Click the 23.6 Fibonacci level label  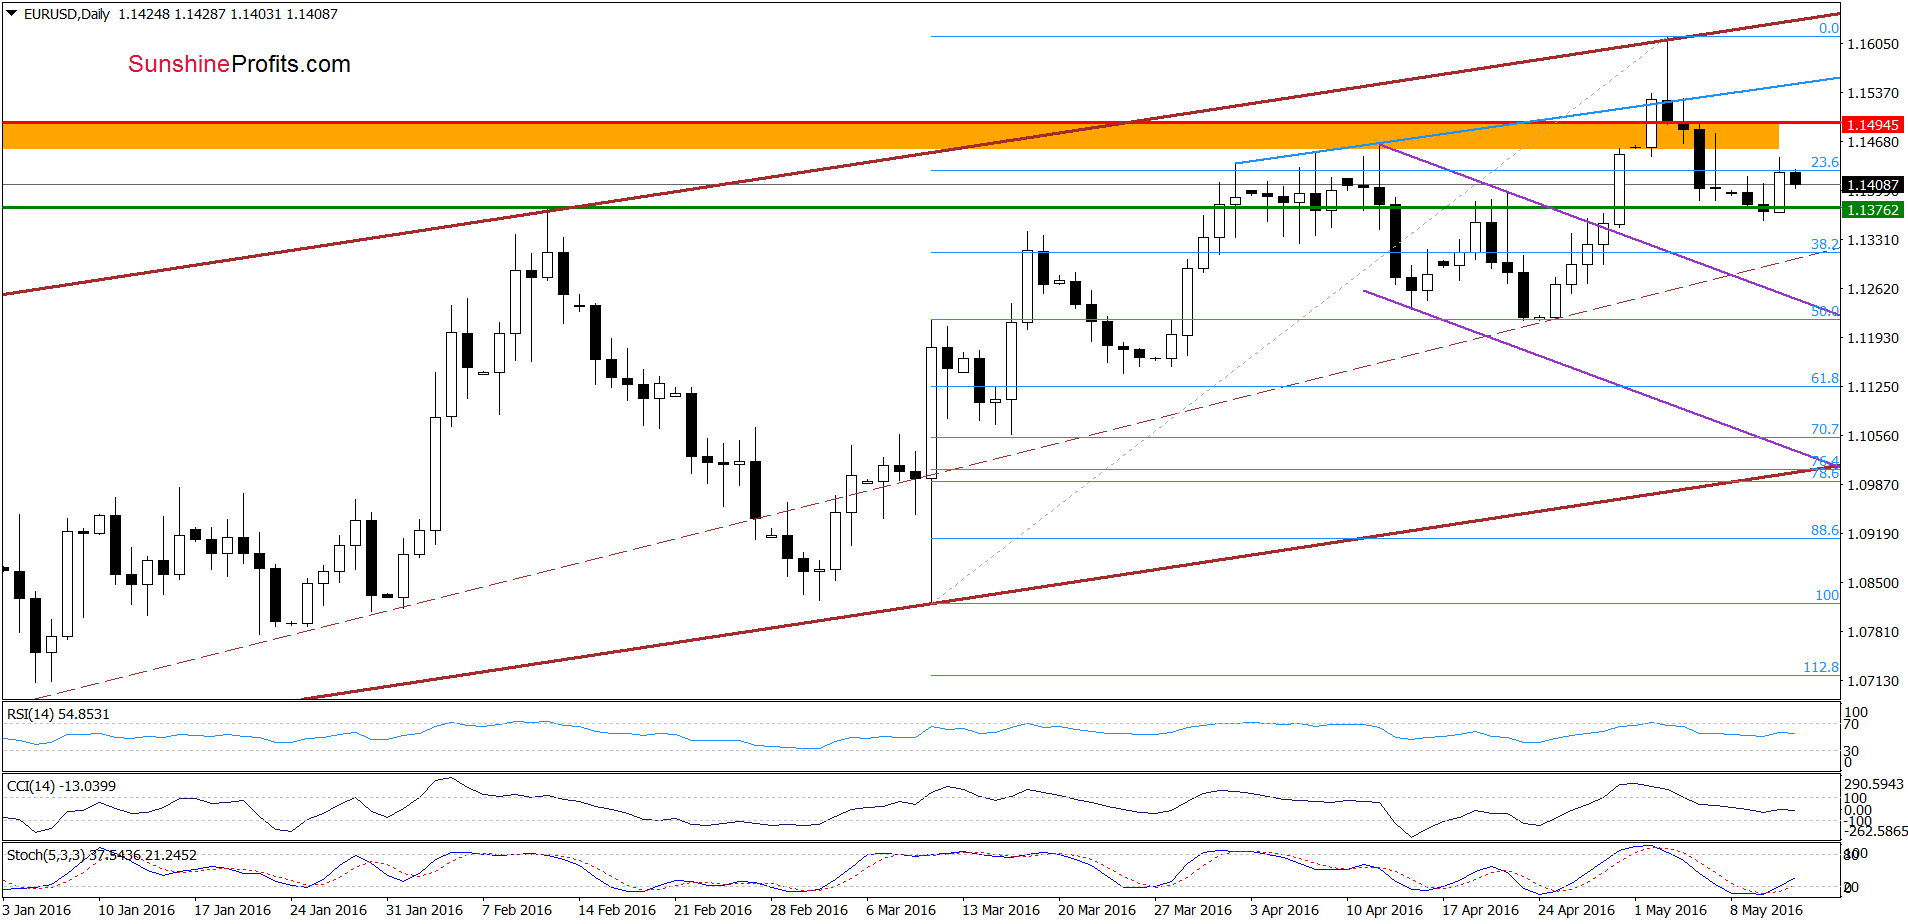1824,162
